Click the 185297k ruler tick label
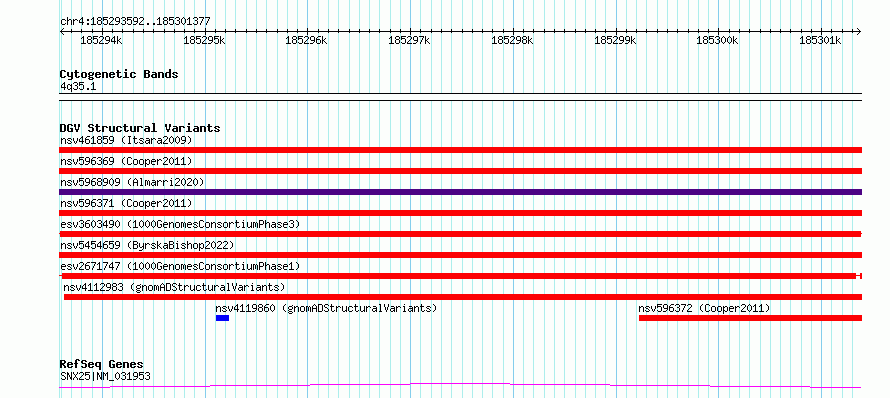The width and height of the screenshot is (890, 398). (x=409, y=41)
